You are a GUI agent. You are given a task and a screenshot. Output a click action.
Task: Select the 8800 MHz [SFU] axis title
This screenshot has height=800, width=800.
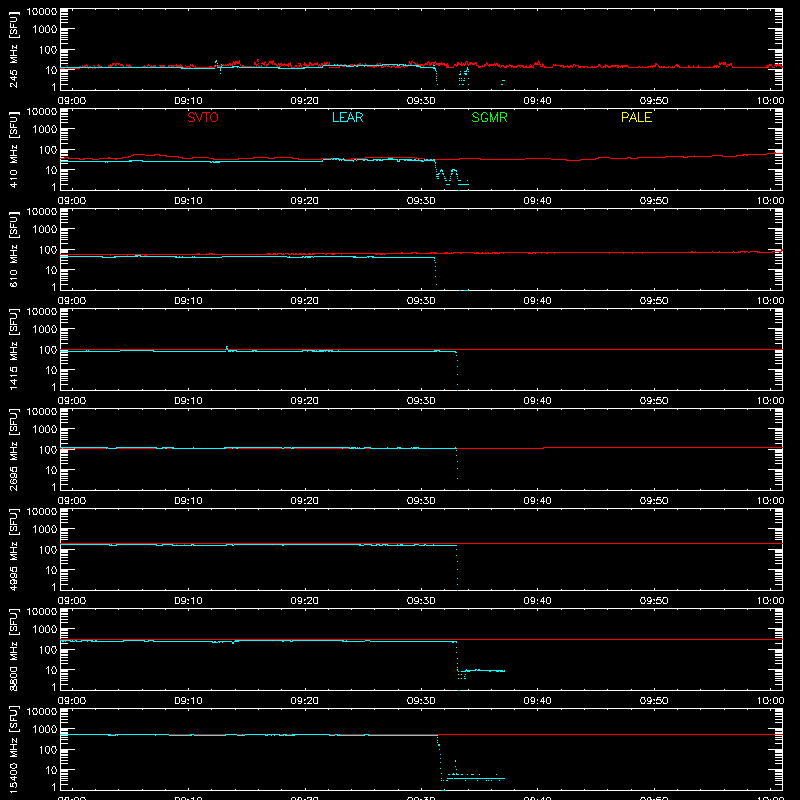13,649
